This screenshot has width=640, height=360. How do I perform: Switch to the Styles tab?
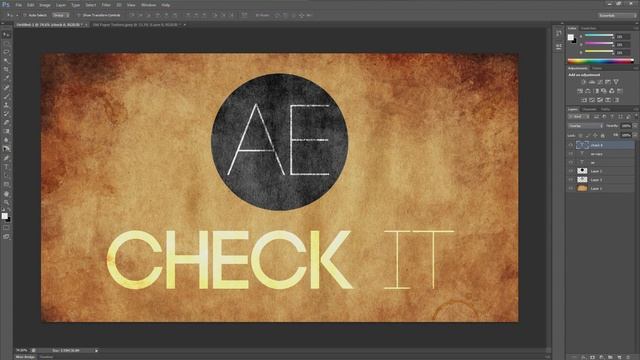597,69
